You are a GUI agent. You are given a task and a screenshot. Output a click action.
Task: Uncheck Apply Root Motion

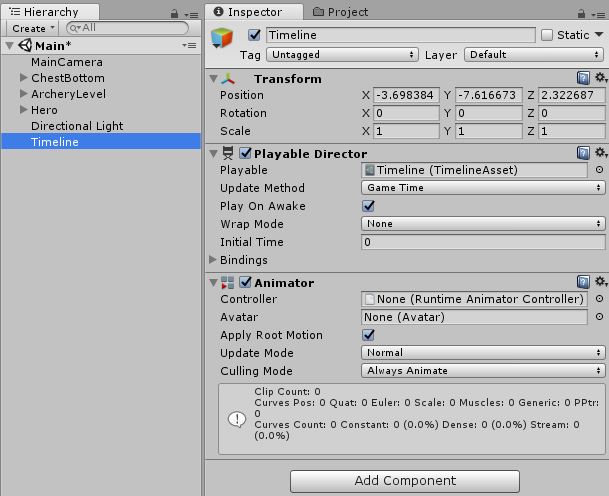[369, 335]
